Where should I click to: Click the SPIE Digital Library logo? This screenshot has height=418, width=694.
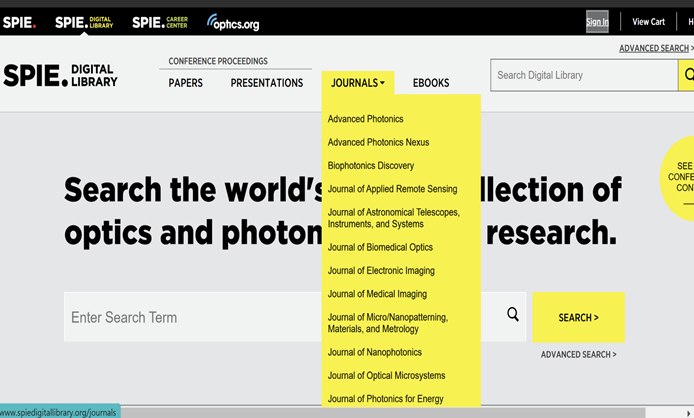pyautogui.click(x=60, y=76)
